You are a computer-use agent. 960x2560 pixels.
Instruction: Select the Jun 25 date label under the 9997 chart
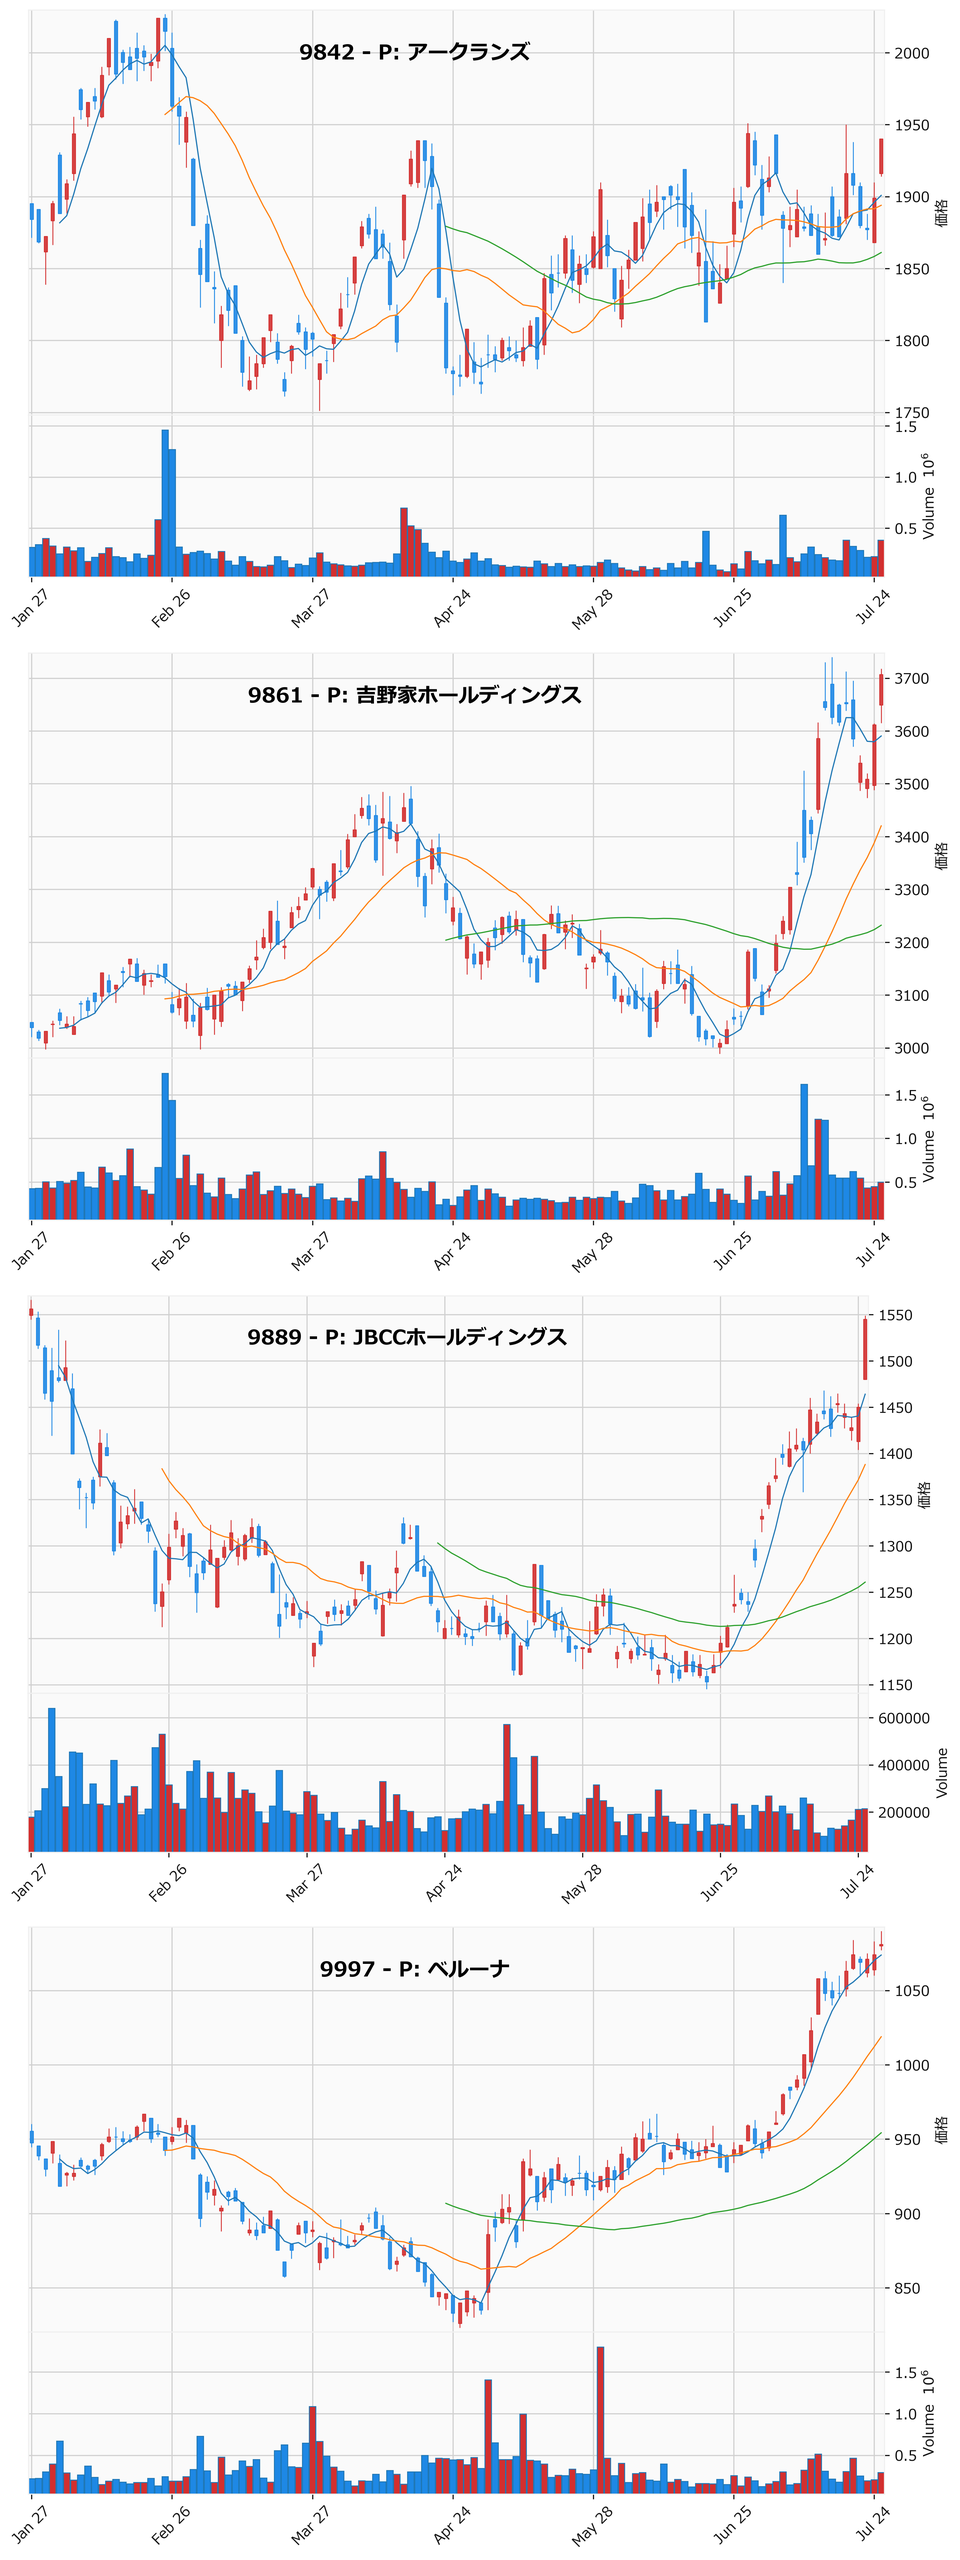coord(732,2524)
